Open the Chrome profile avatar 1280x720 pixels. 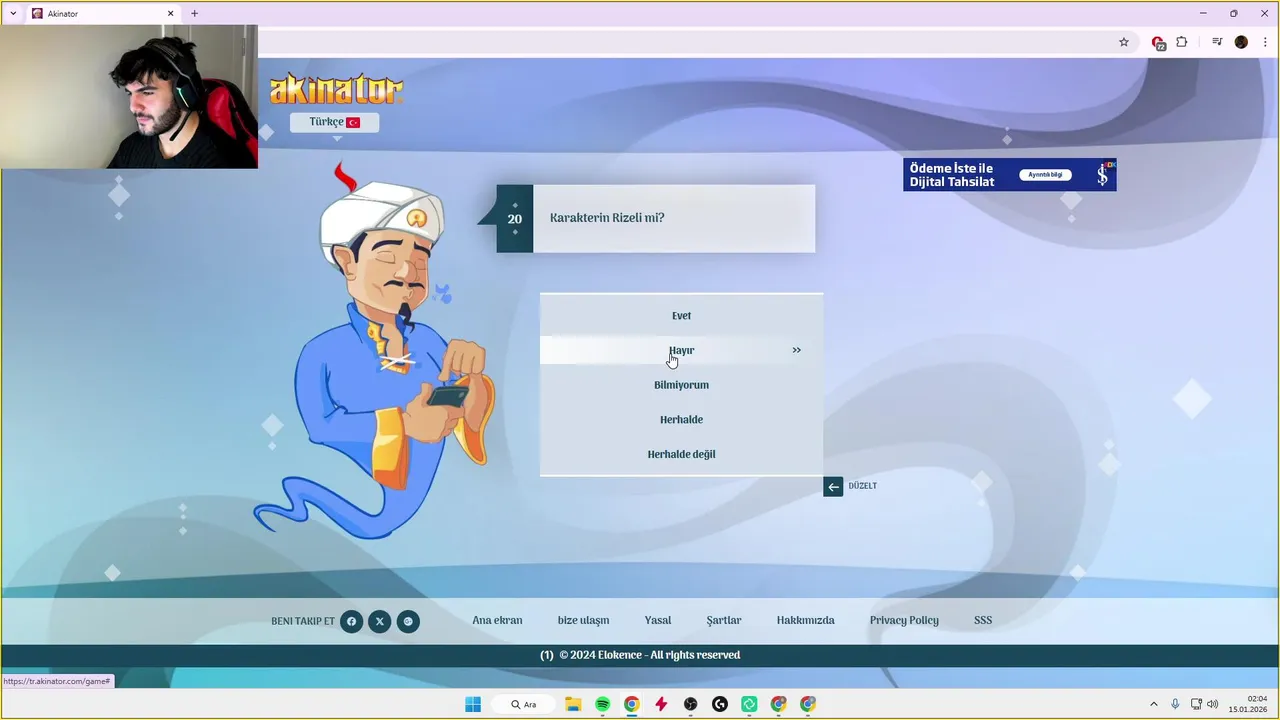tap(1241, 42)
